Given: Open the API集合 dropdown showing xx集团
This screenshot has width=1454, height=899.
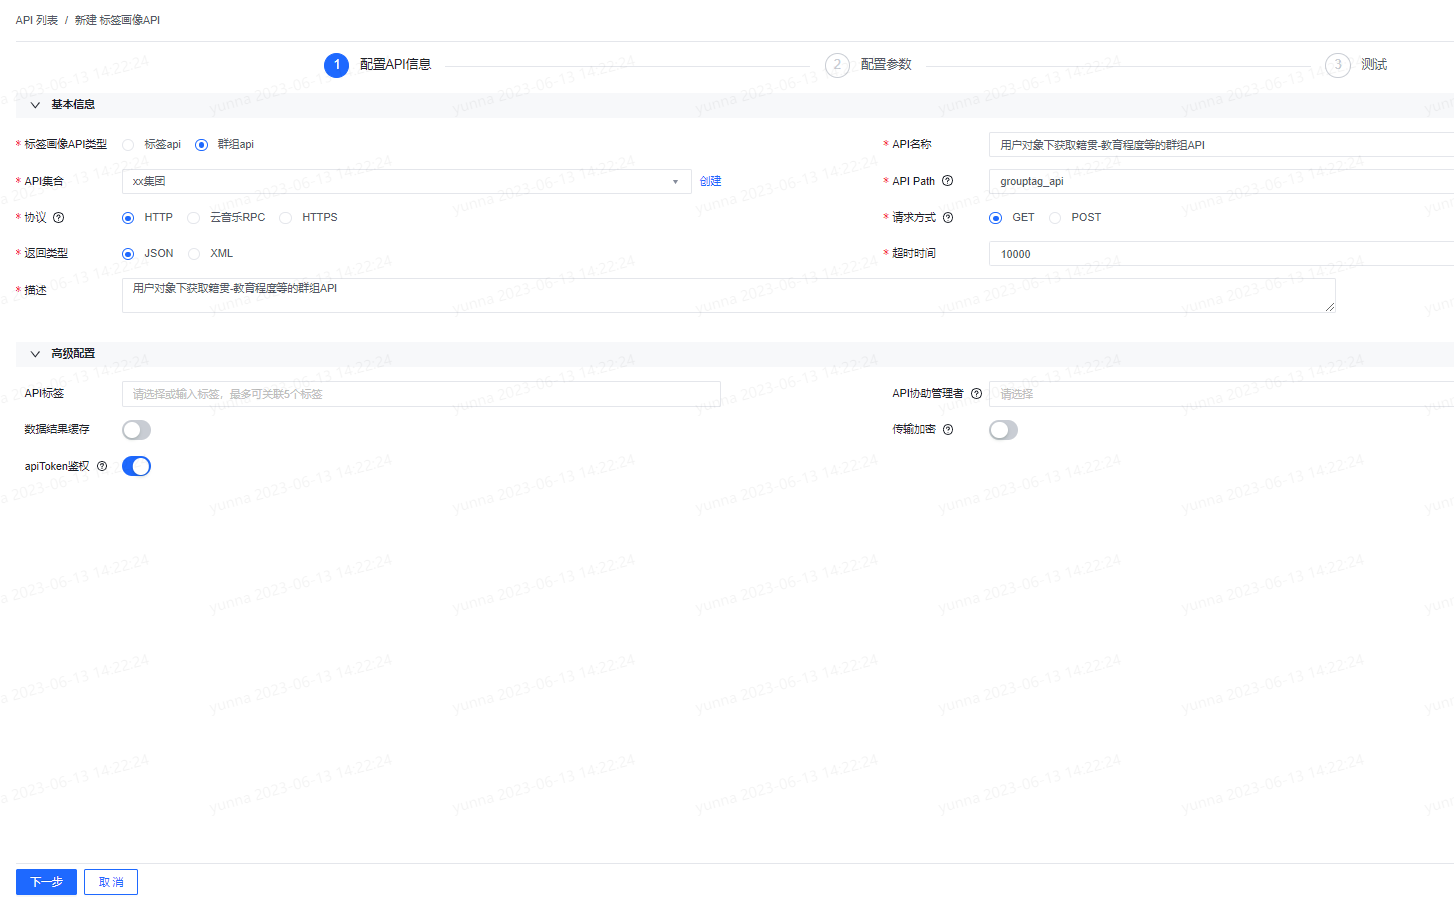Looking at the screenshot, I should click(x=406, y=181).
